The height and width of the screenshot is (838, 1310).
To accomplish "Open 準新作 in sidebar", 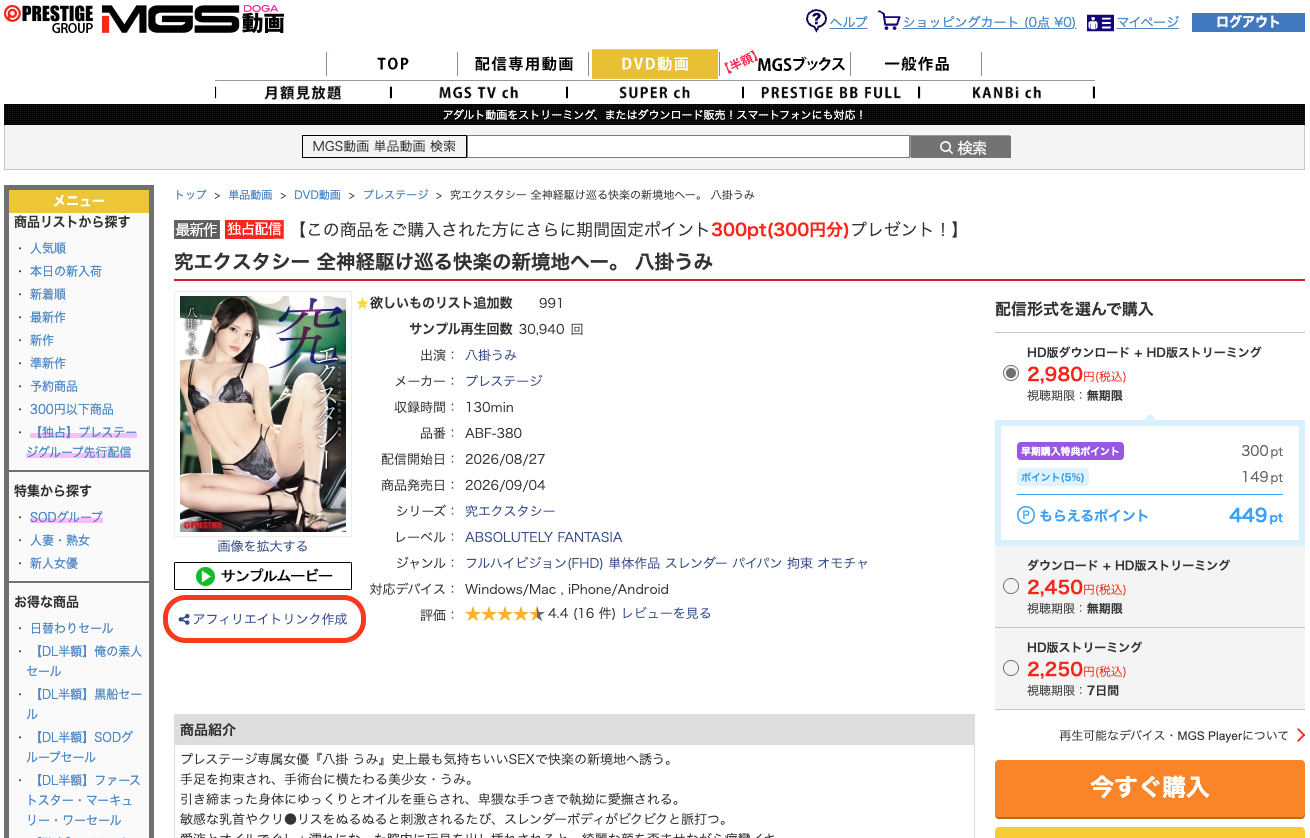I will click(48, 363).
